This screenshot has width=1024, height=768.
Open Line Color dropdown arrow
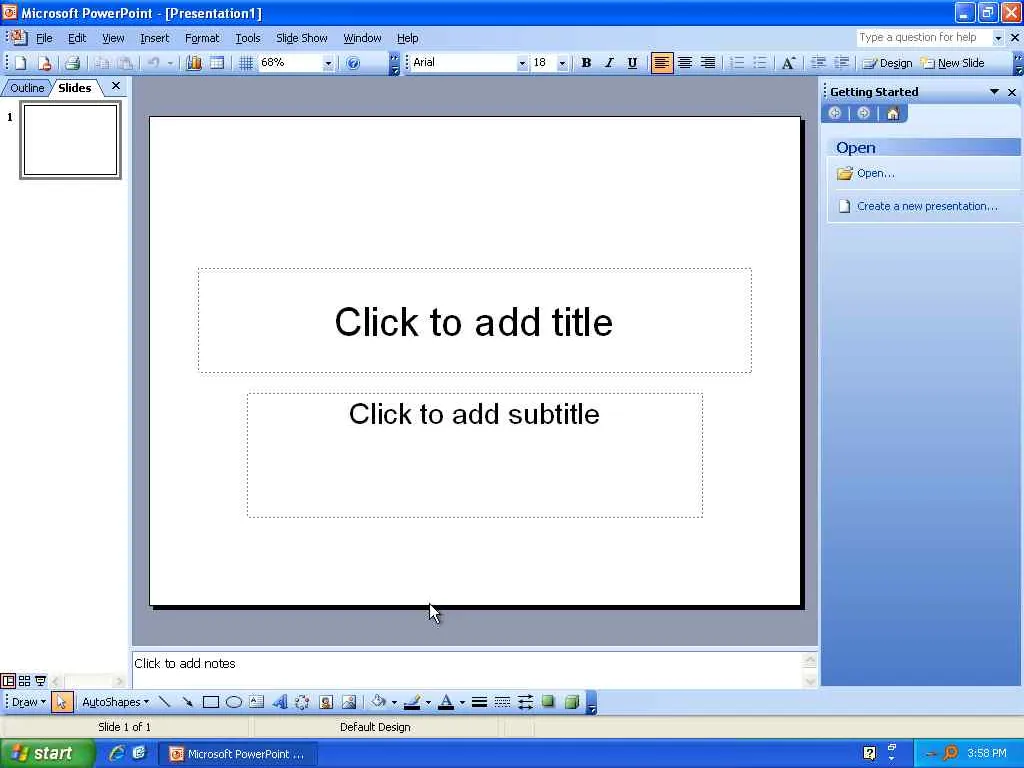click(x=428, y=703)
